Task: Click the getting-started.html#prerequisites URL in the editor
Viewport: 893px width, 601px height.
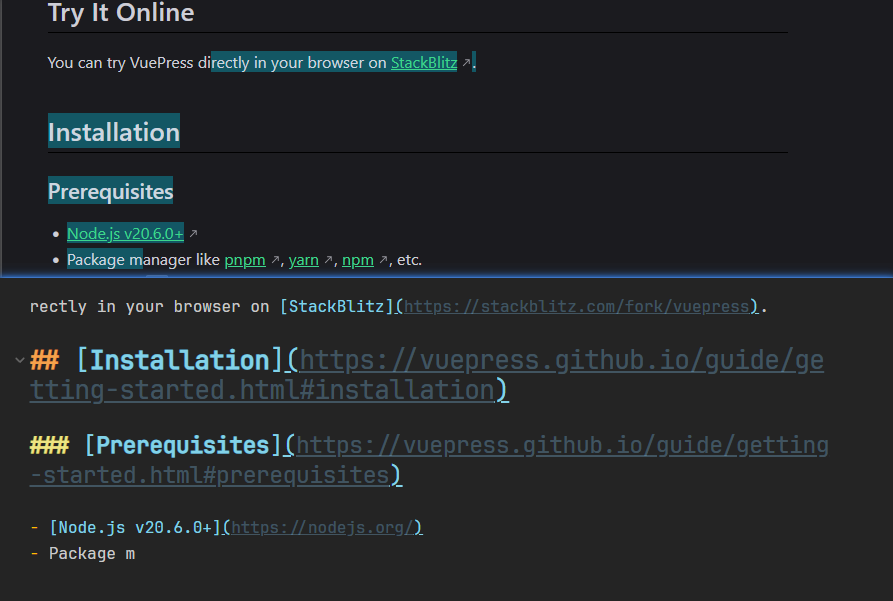Action: 429,460
